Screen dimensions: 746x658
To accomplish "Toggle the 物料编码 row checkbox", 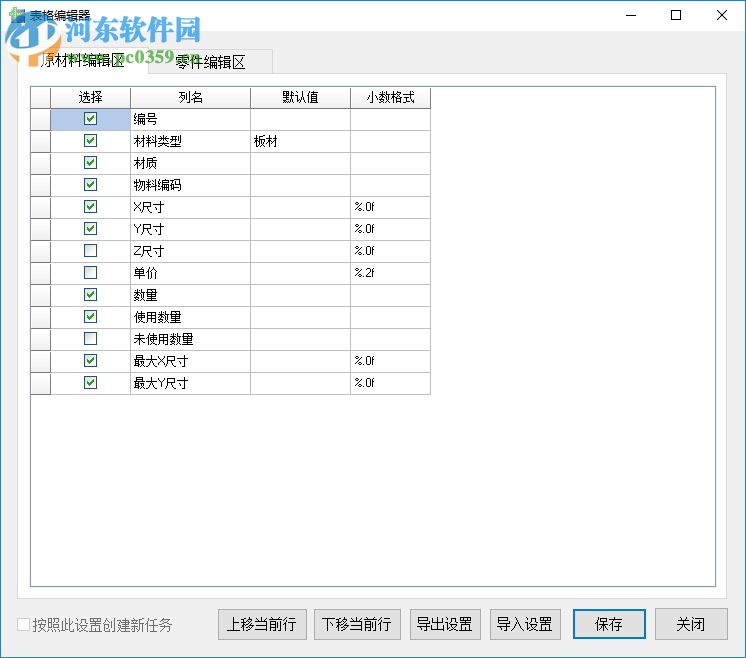I will pyautogui.click(x=90, y=185).
